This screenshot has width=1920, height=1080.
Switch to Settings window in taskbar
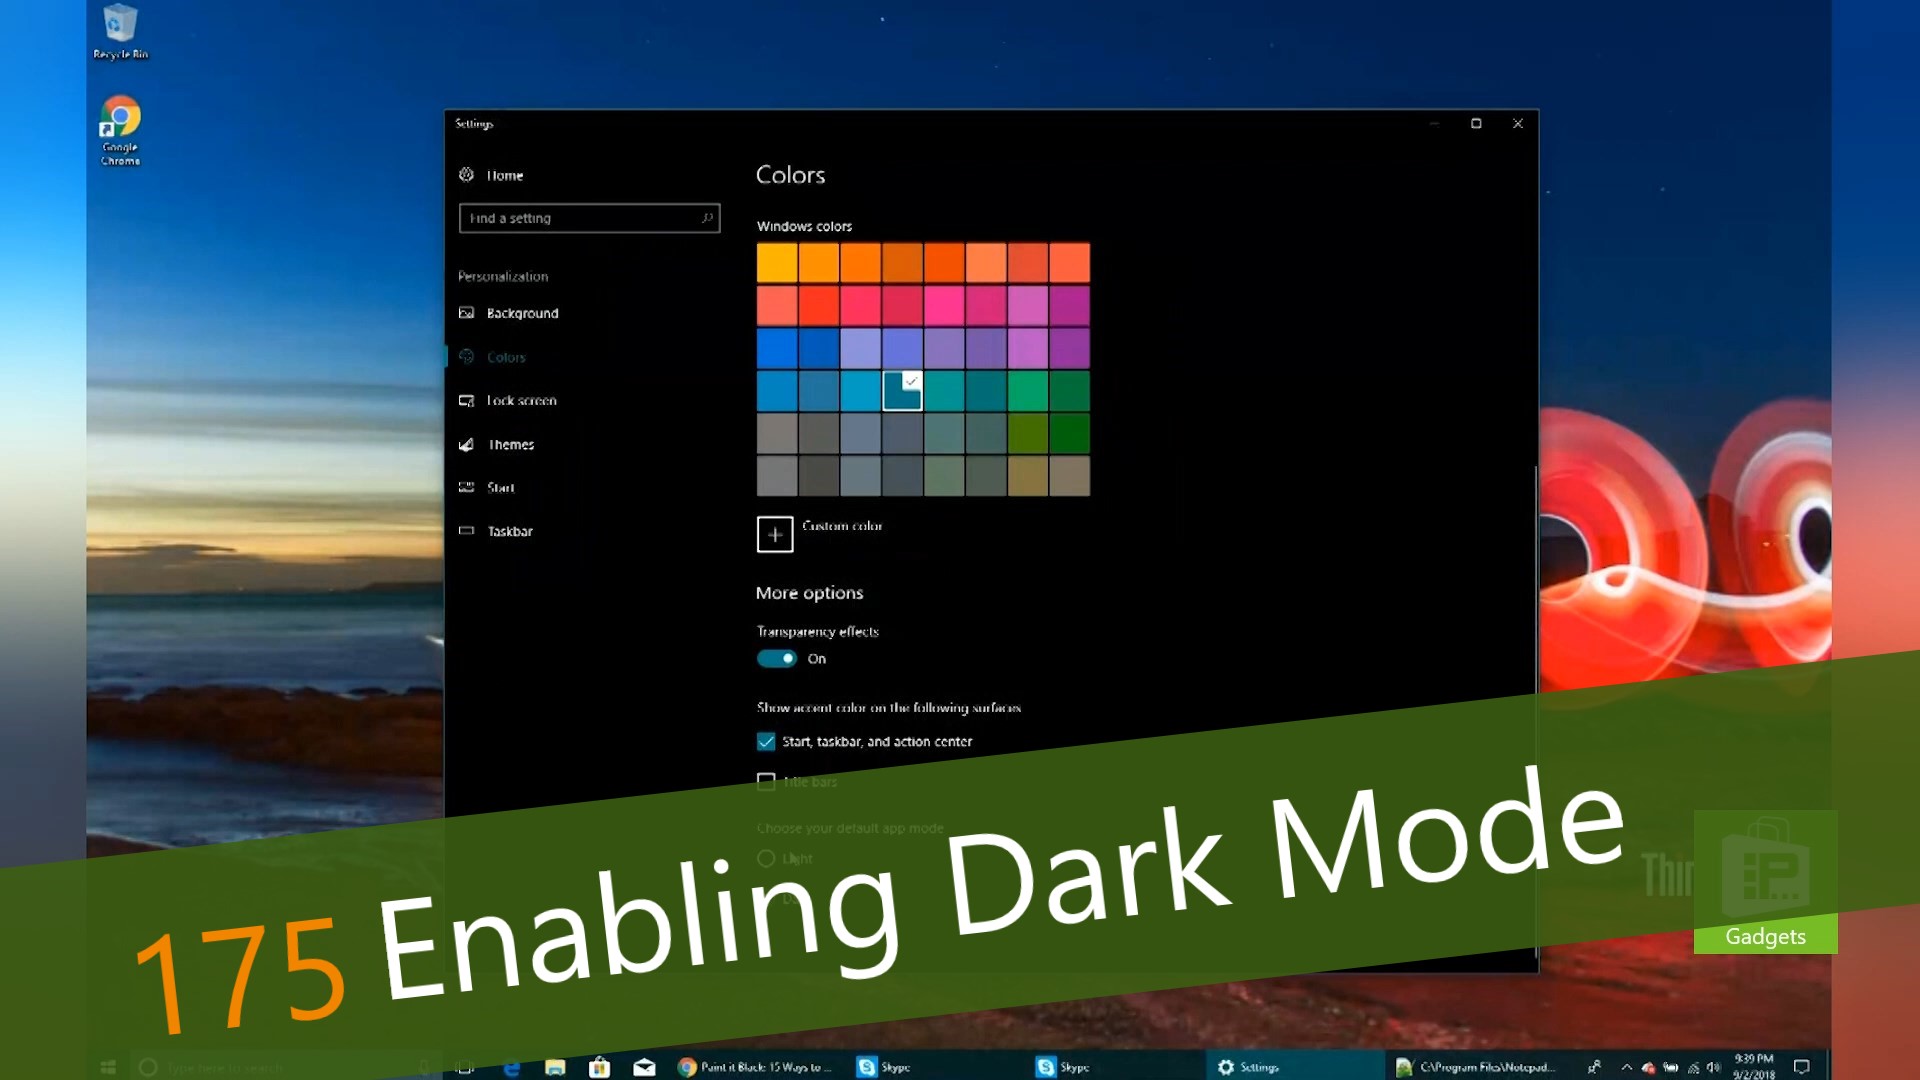coord(1250,1067)
